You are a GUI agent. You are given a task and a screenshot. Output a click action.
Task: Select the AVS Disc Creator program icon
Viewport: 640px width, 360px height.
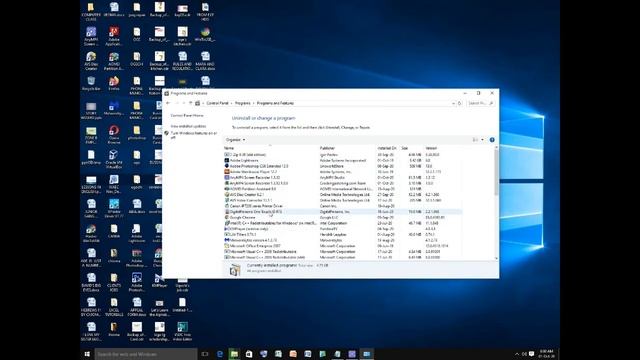[x=227, y=195]
